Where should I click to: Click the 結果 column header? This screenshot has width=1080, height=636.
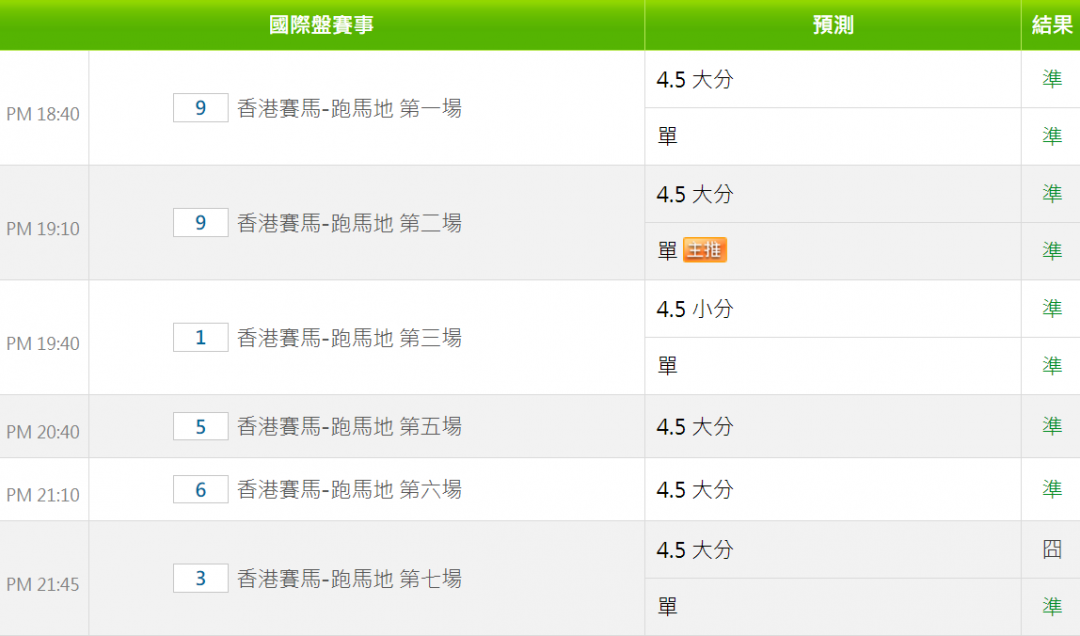point(1052,25)
